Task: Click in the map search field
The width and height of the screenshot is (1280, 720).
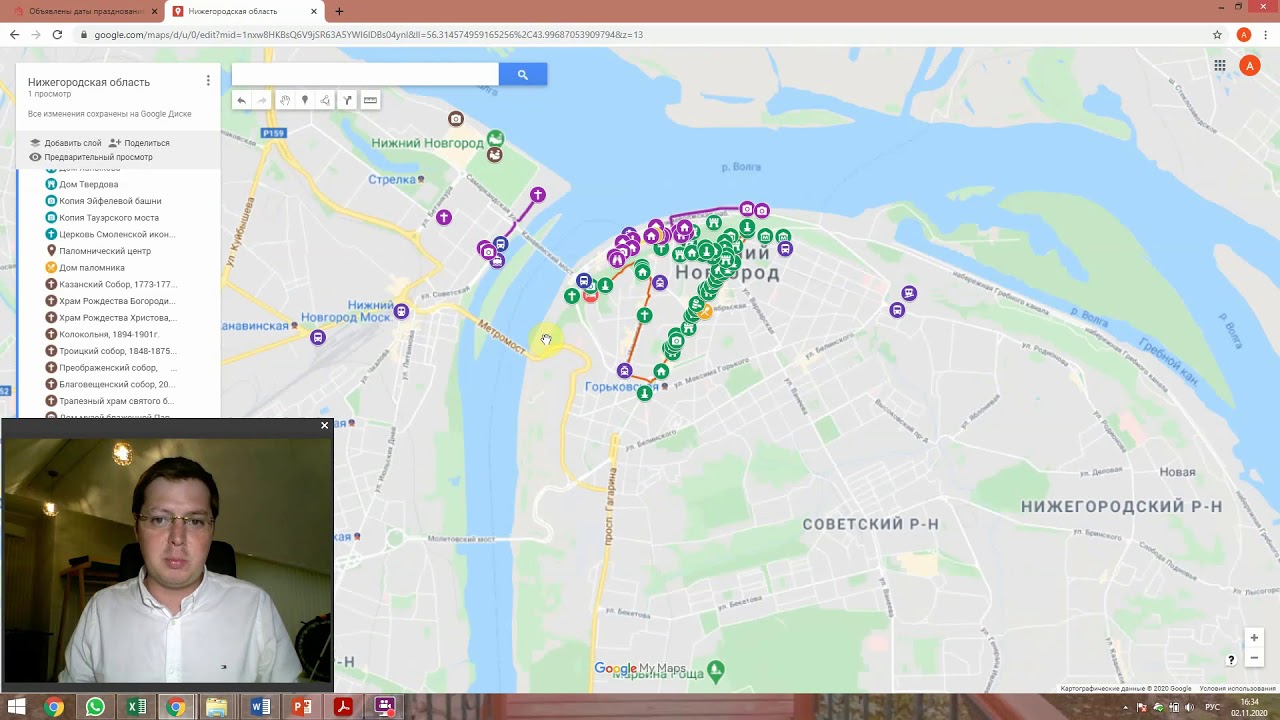Action: [x=365, y=74]
